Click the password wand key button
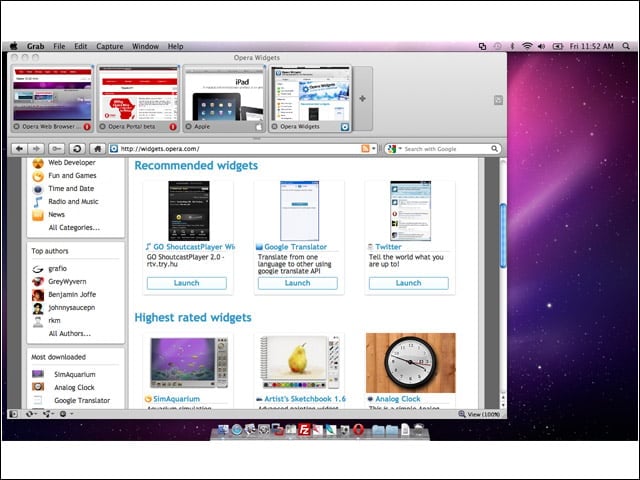Image resolution: width=640 pixels, height=480 pixels. point(56,149)
